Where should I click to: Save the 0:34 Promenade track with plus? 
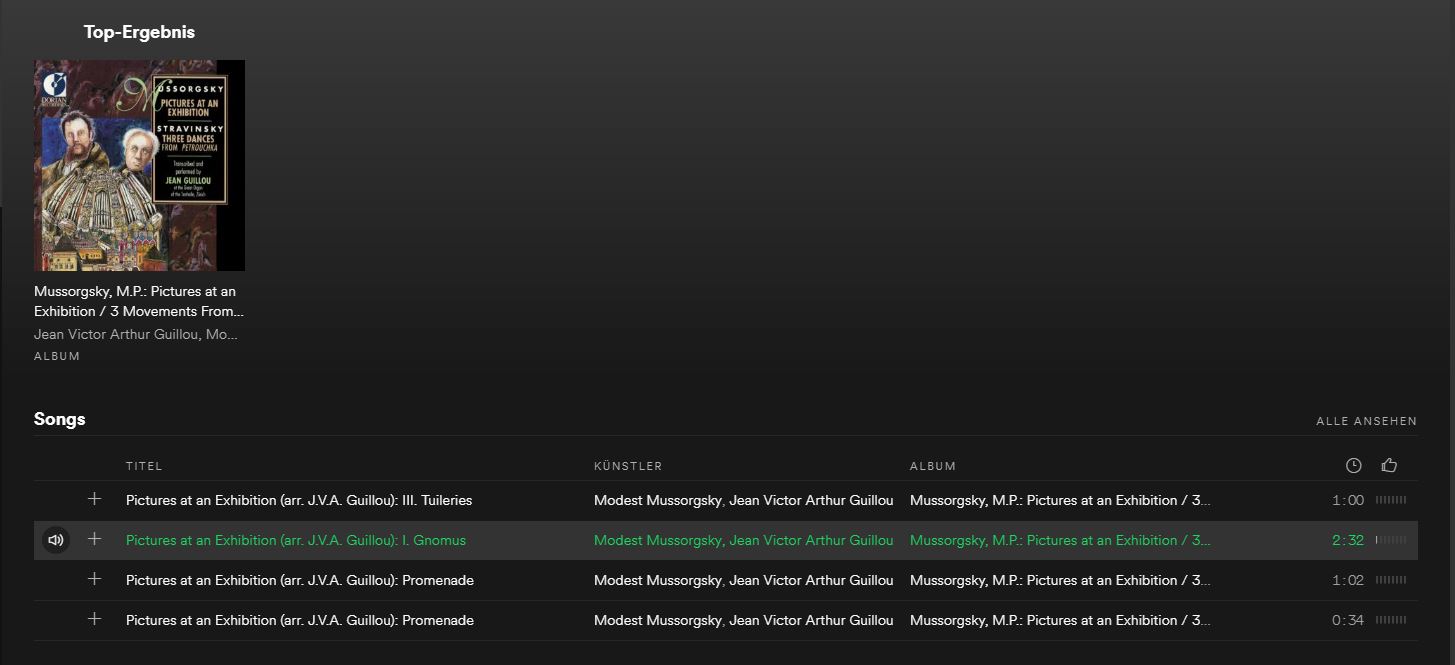click(x=95, y=619)
